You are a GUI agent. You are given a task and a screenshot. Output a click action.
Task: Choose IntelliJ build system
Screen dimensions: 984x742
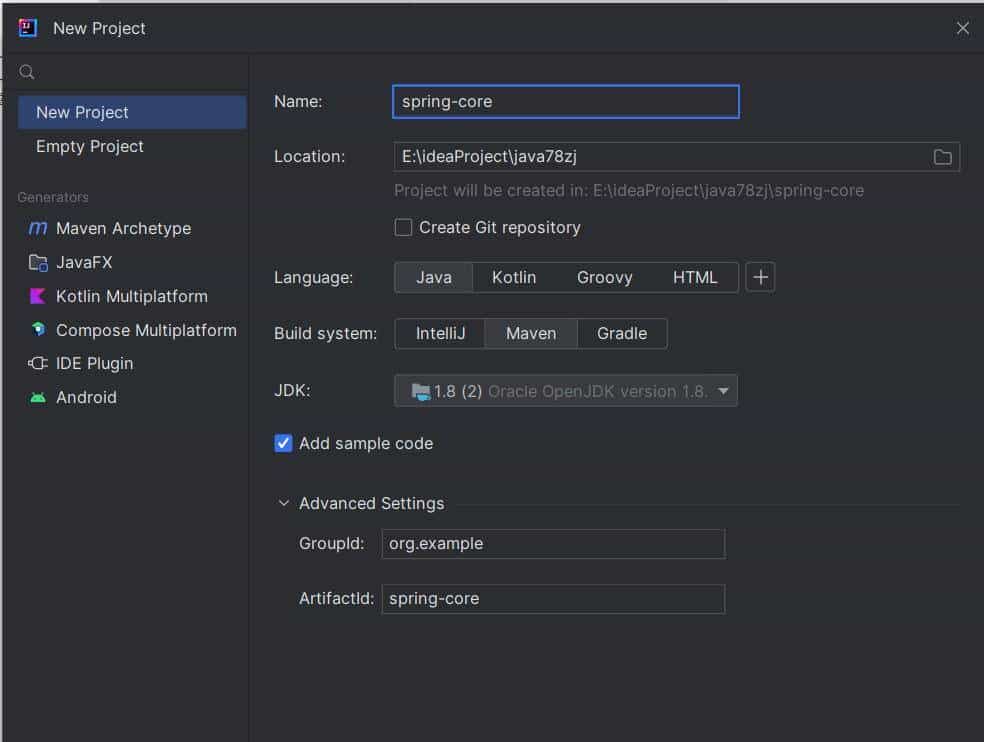[x=440, y=334]
